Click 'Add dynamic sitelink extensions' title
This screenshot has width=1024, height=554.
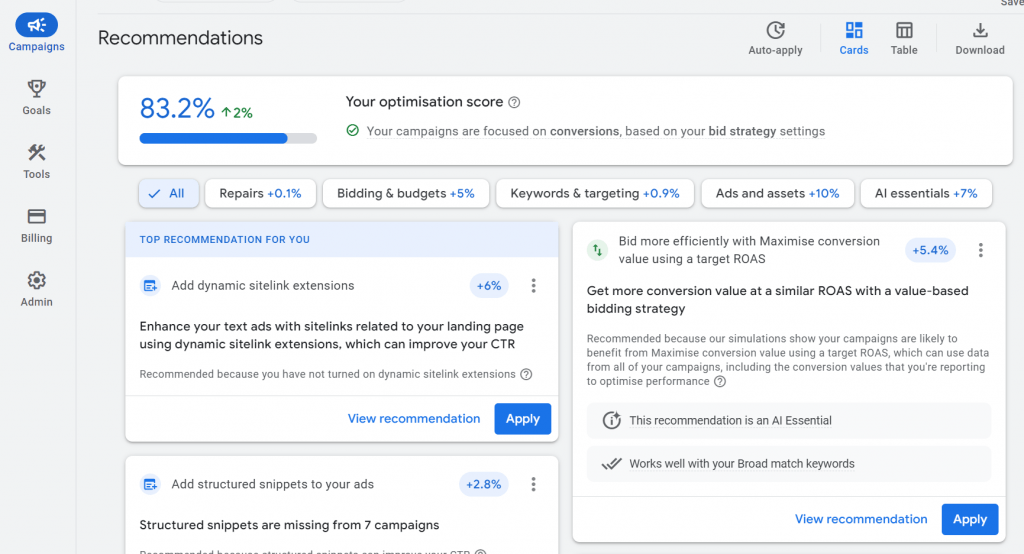click(x=263, y=285)
